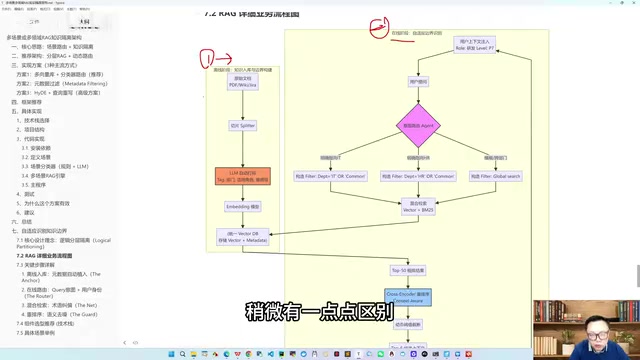Viewport: 640px width, 360px height.
Task: Open File Explorer from the taskbar
Action: coord(194,354)
